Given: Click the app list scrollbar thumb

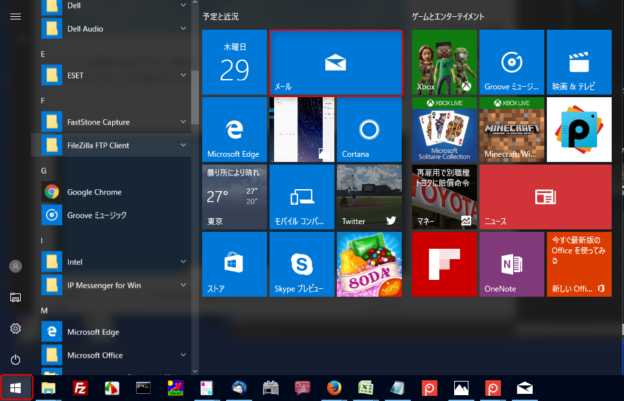Looking at the screenshot, I should click(195, 97).
